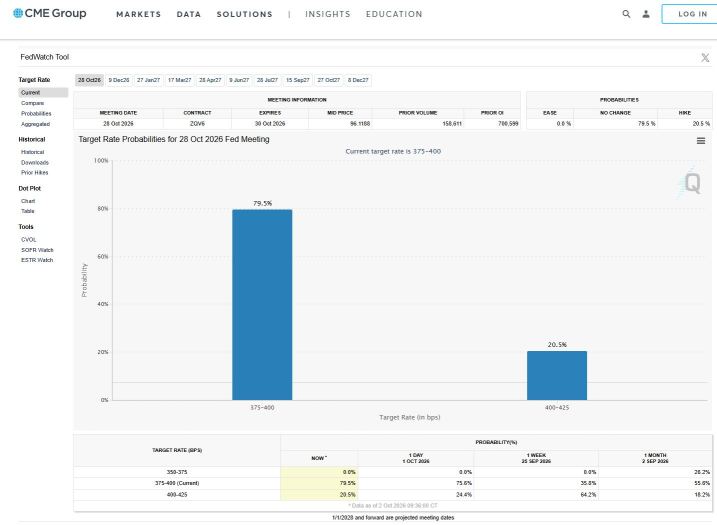The height and width of the screenshot is (525, 717).
Task: Click the NO CHANGE probability header
Action: coord(615,113)
